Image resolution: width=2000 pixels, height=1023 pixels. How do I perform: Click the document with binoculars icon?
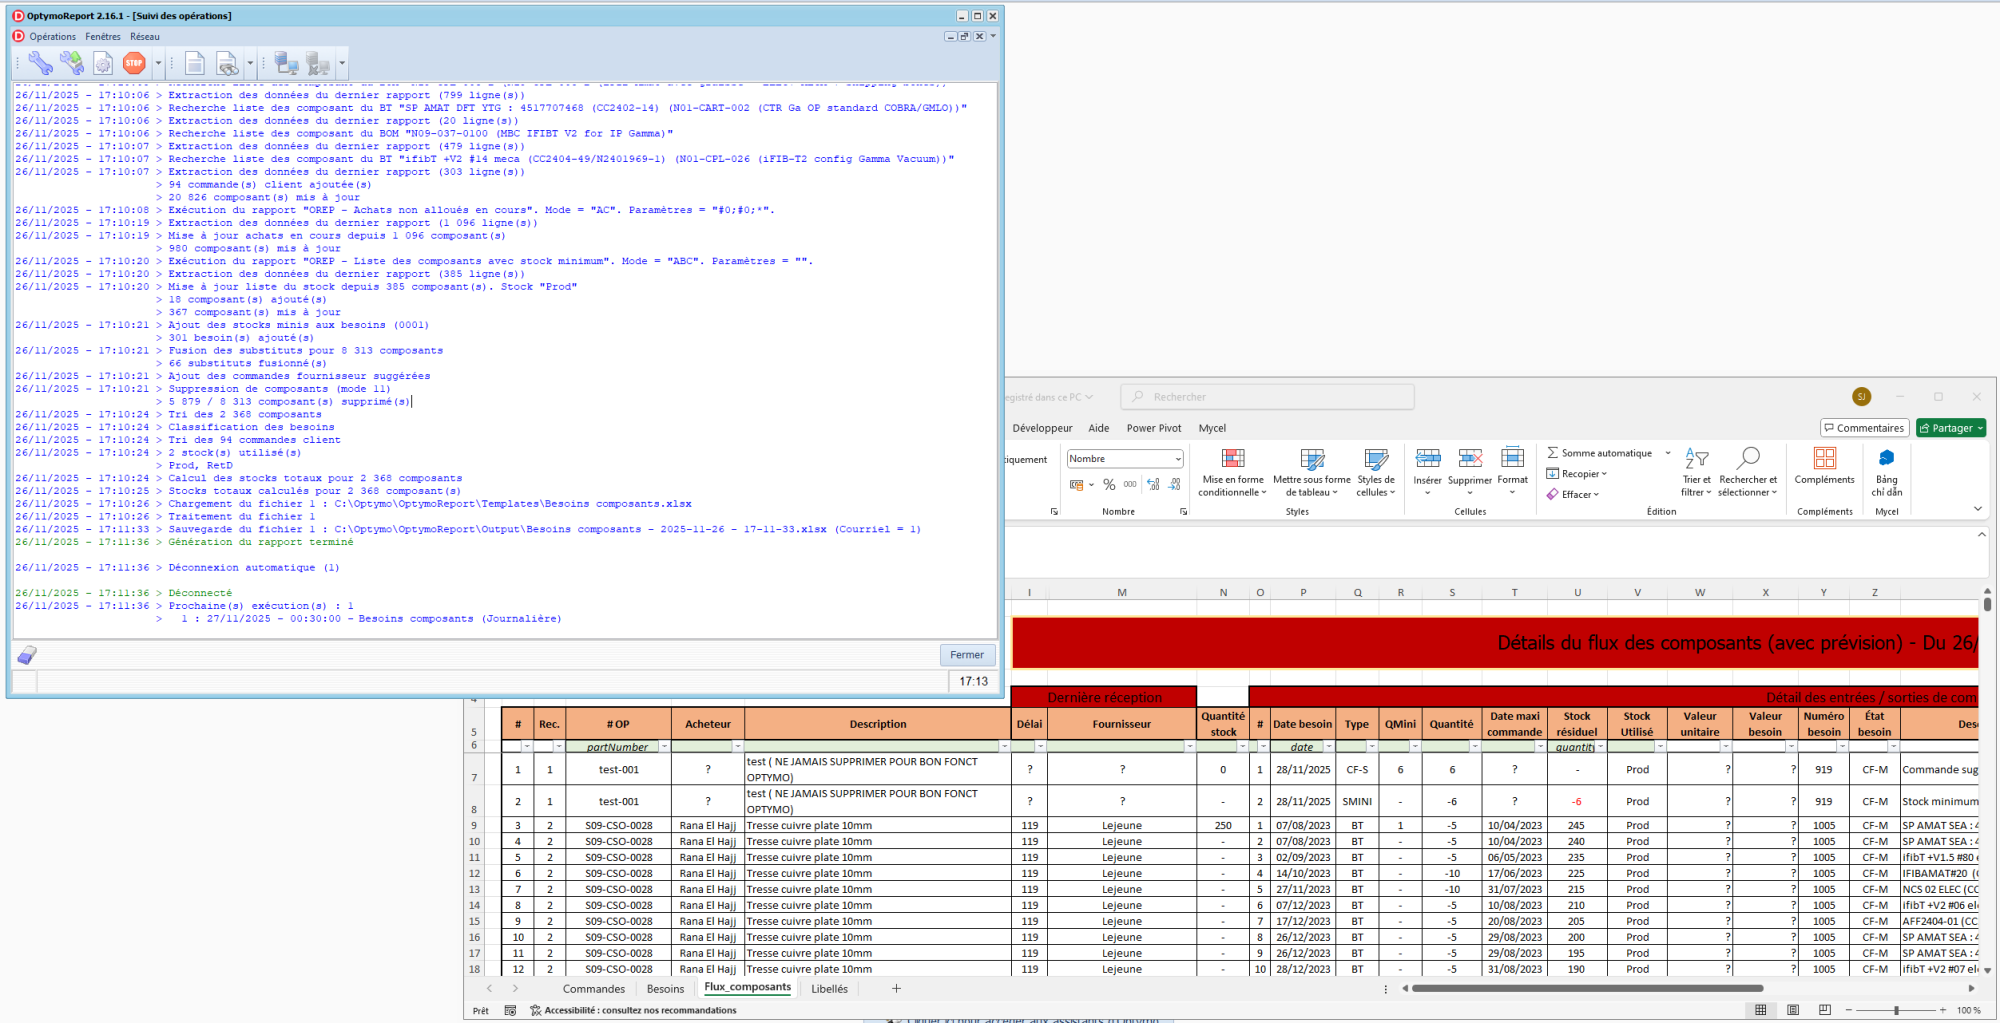coord(227,64)
